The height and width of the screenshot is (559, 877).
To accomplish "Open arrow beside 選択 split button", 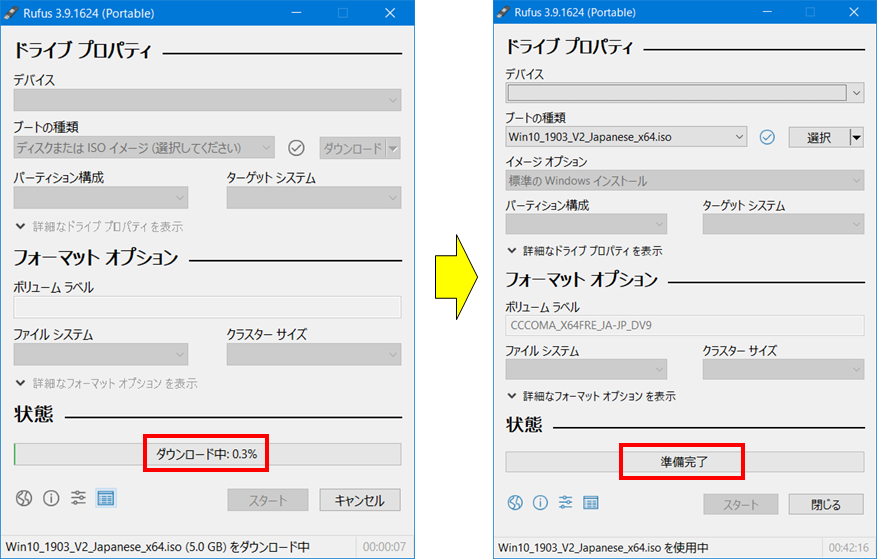I will click(856, 137).
